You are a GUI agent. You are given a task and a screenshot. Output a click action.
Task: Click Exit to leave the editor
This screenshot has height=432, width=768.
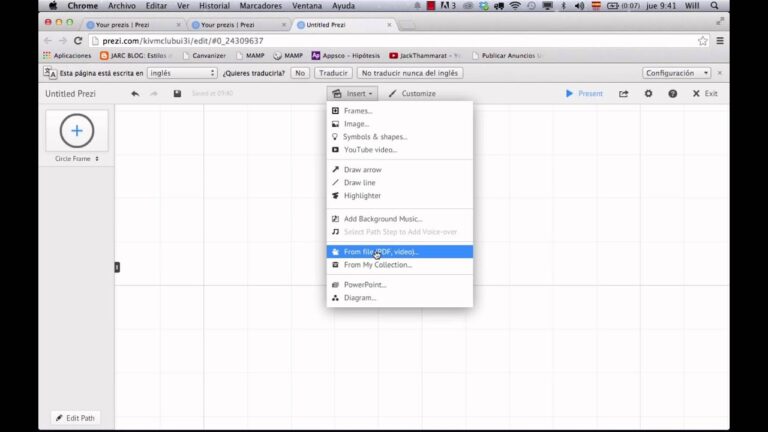click(705, 94)
